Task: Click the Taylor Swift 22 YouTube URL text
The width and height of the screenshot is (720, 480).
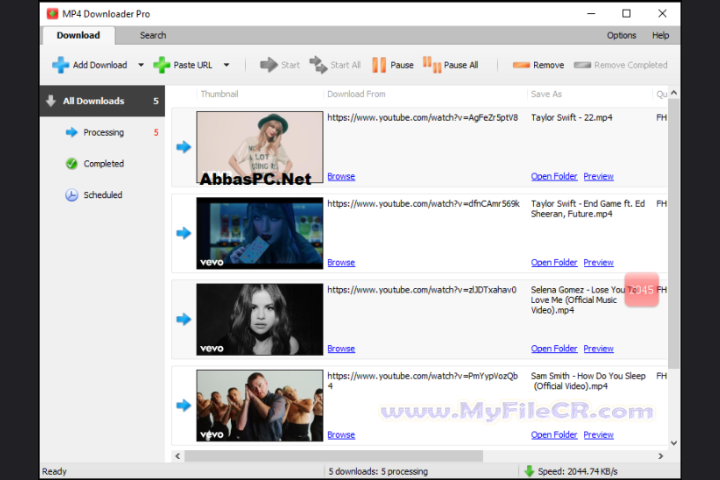Action: [x=422, y=118]
